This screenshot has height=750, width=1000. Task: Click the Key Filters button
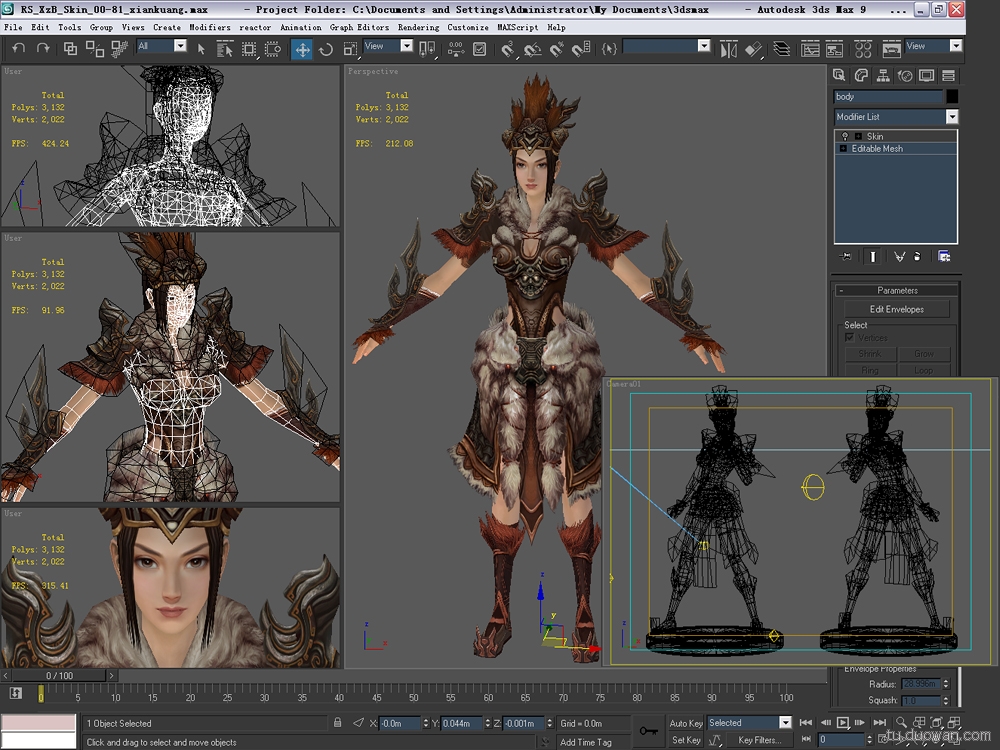tap(759, 740)
